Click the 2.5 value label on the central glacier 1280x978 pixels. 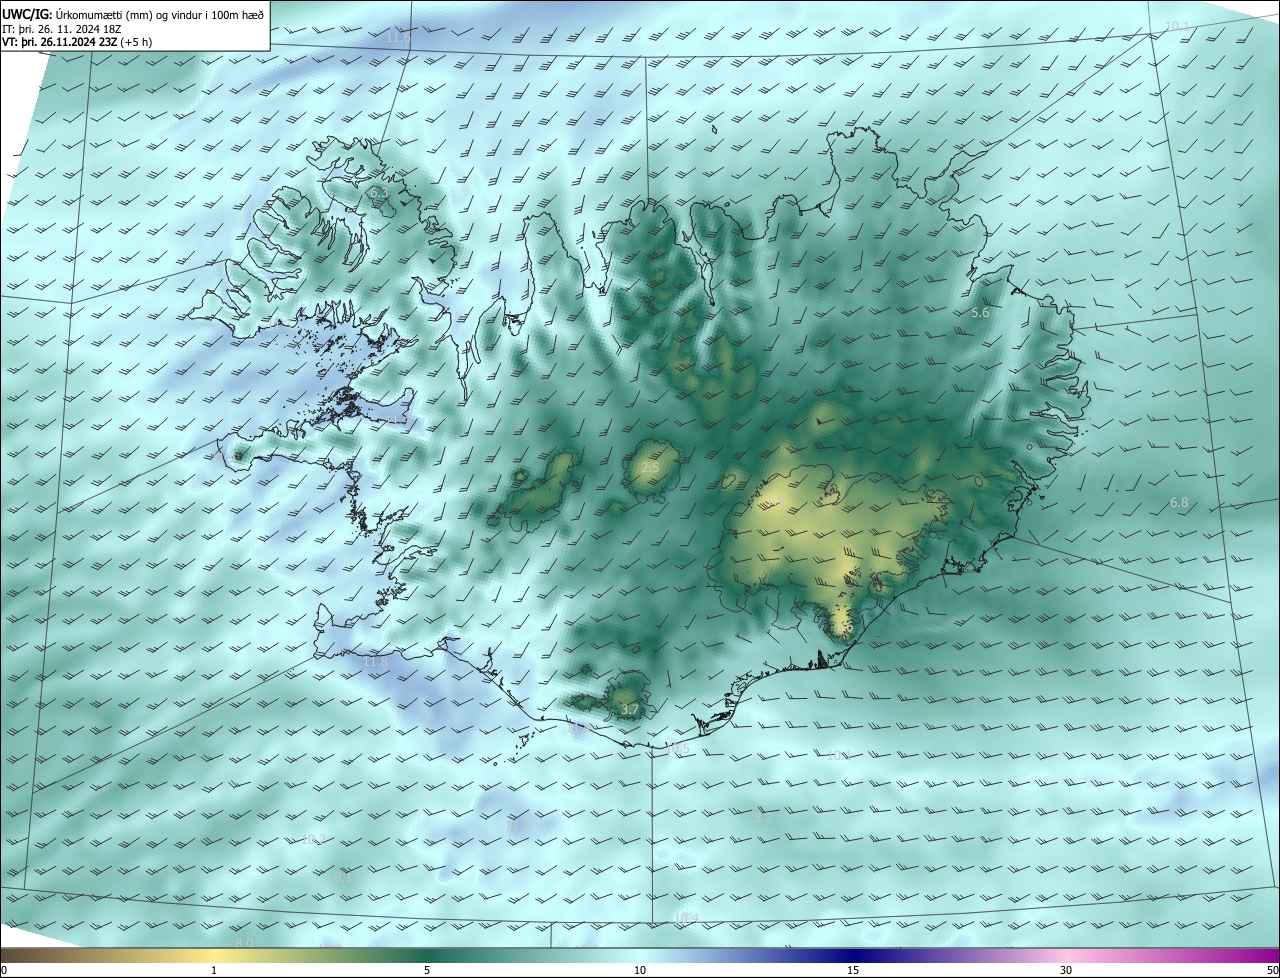pyautogui.click(x=650, y=467)
